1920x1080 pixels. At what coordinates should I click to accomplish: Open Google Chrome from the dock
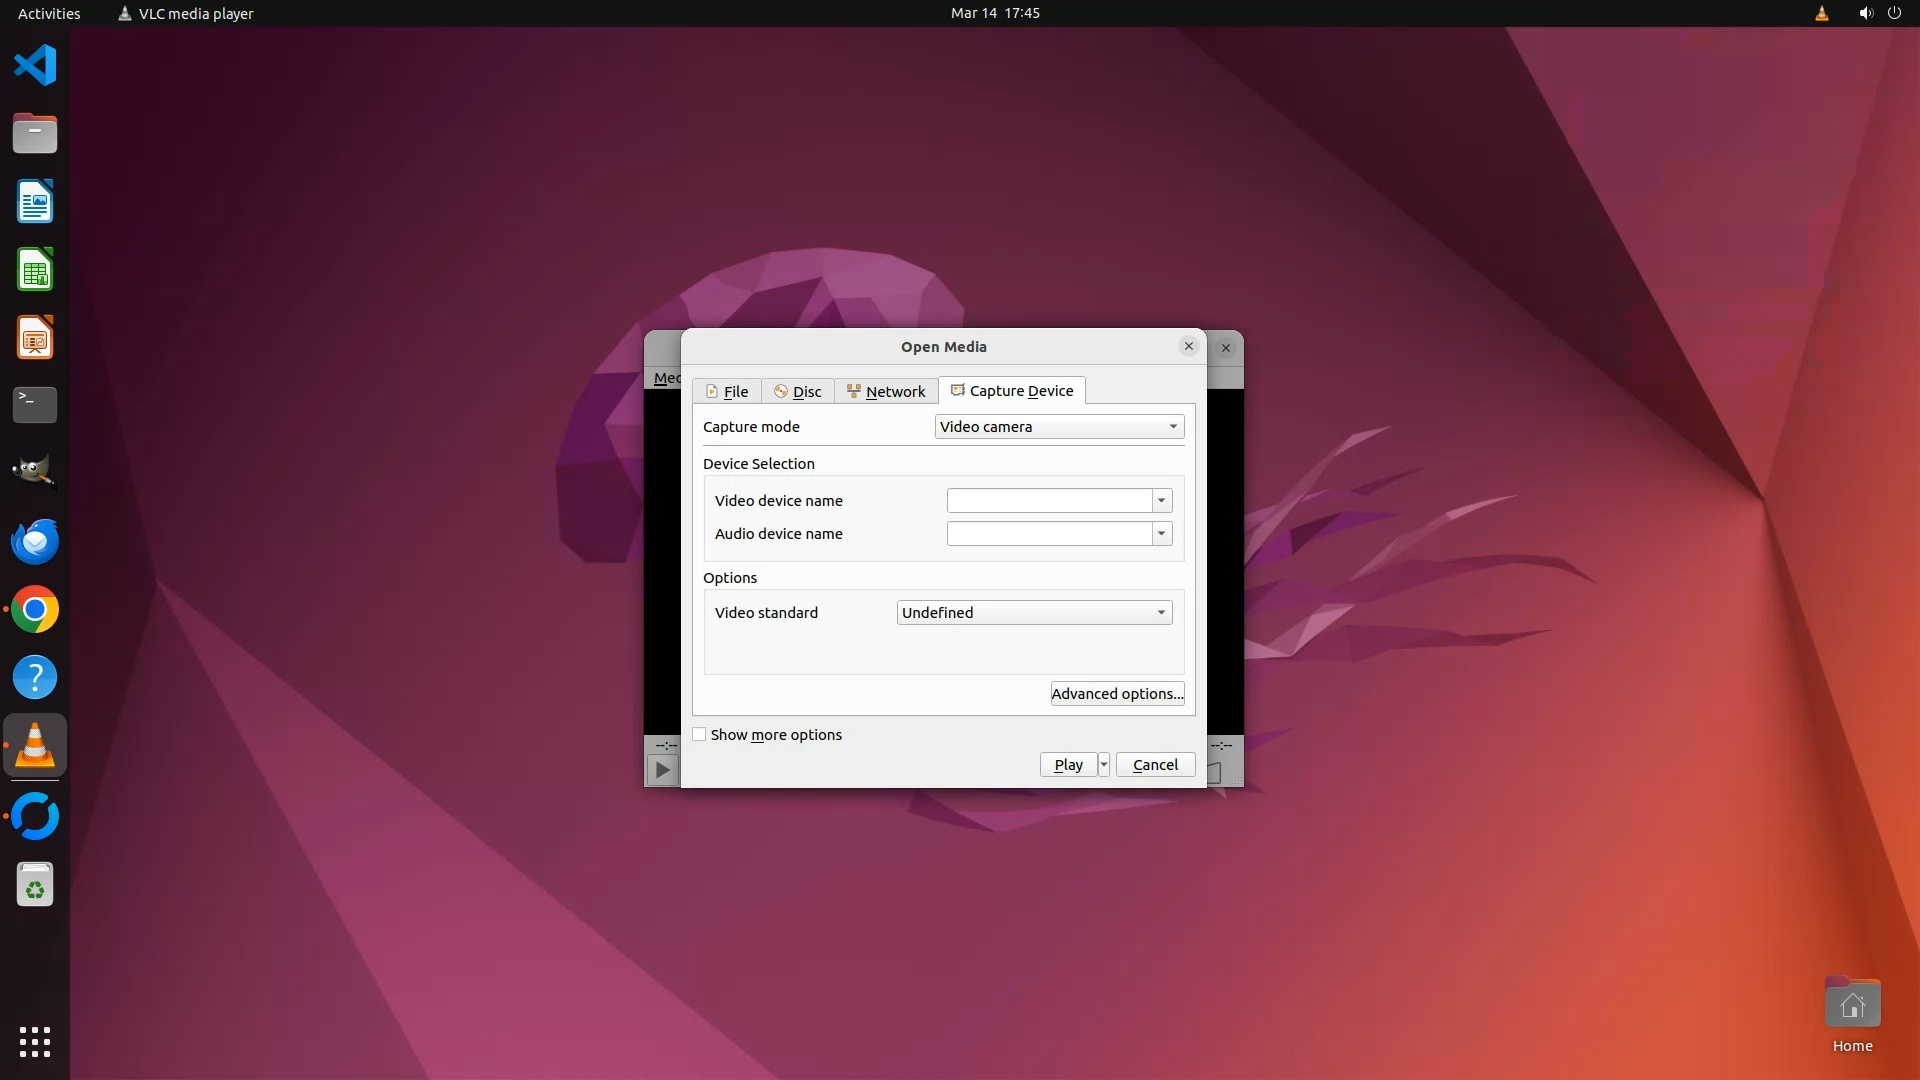tap(35, 610)
